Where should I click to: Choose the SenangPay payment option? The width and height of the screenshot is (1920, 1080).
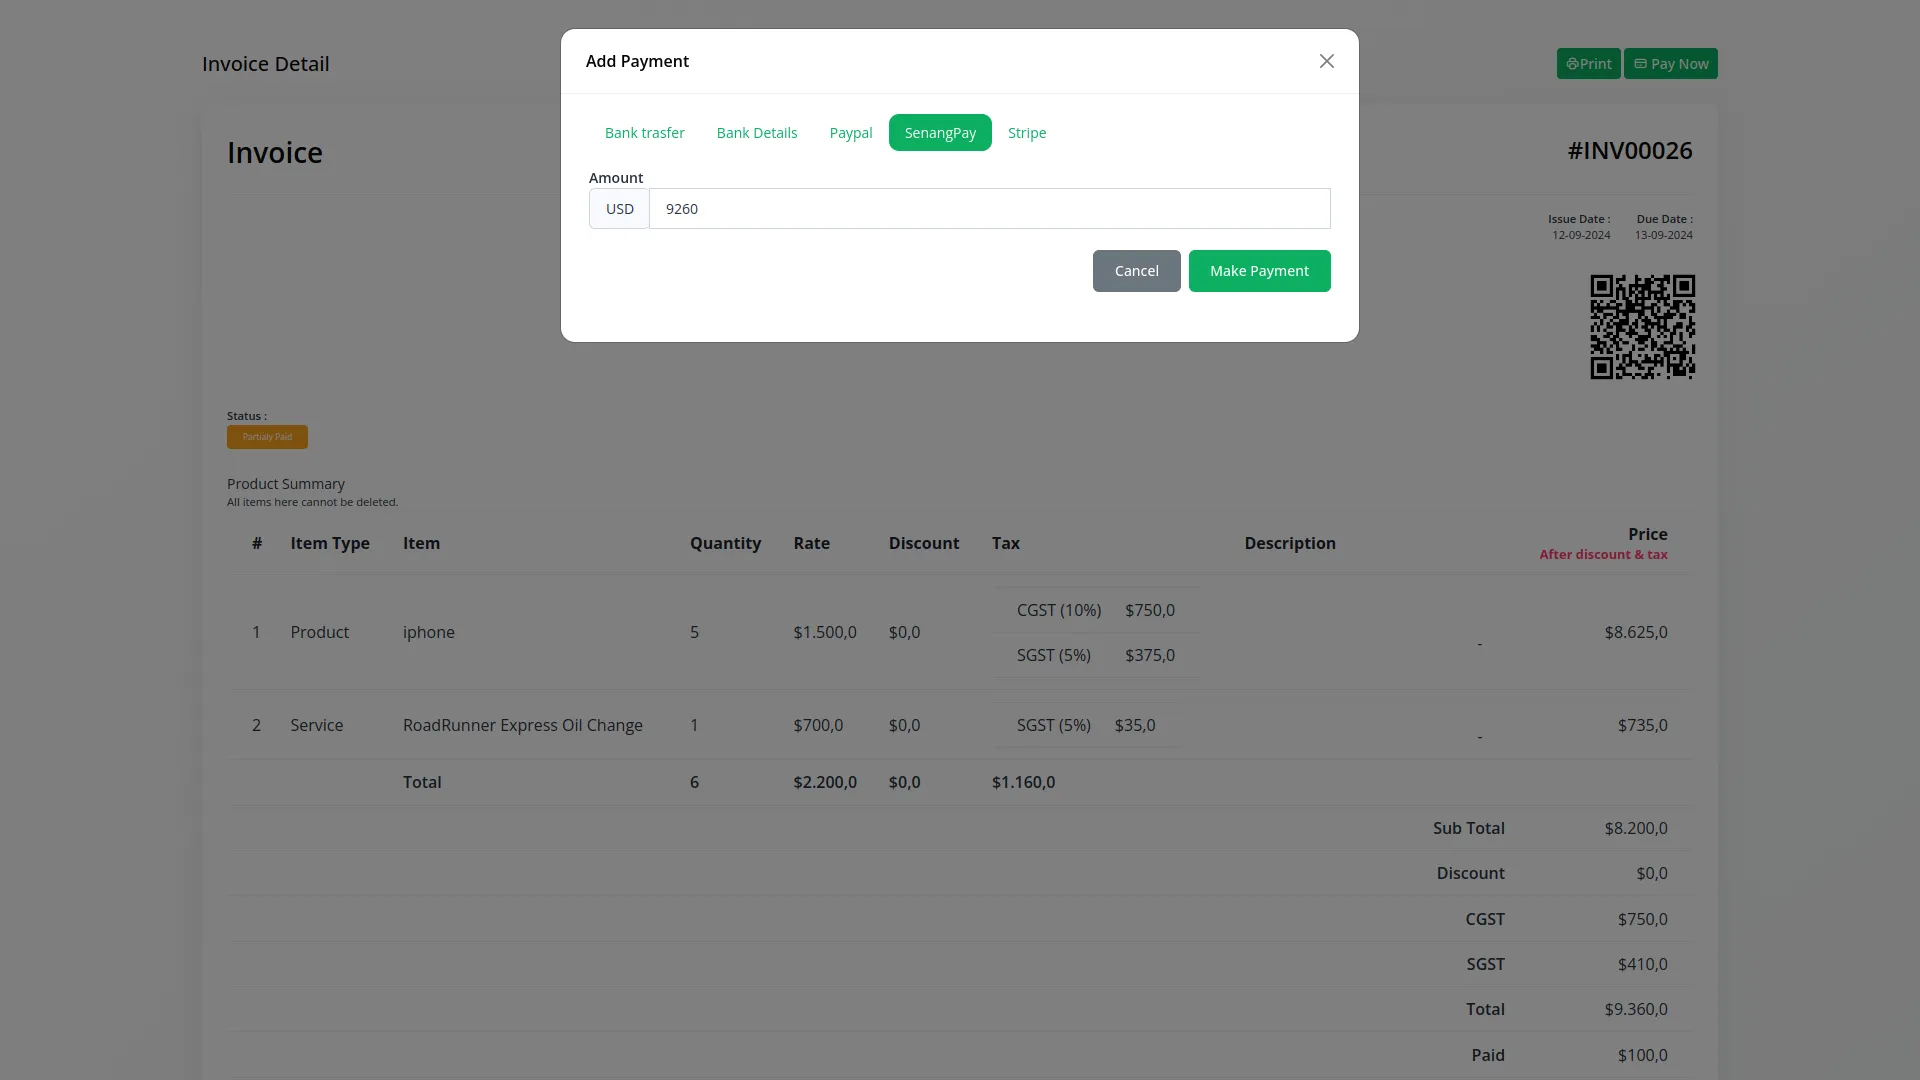point(940,132)
